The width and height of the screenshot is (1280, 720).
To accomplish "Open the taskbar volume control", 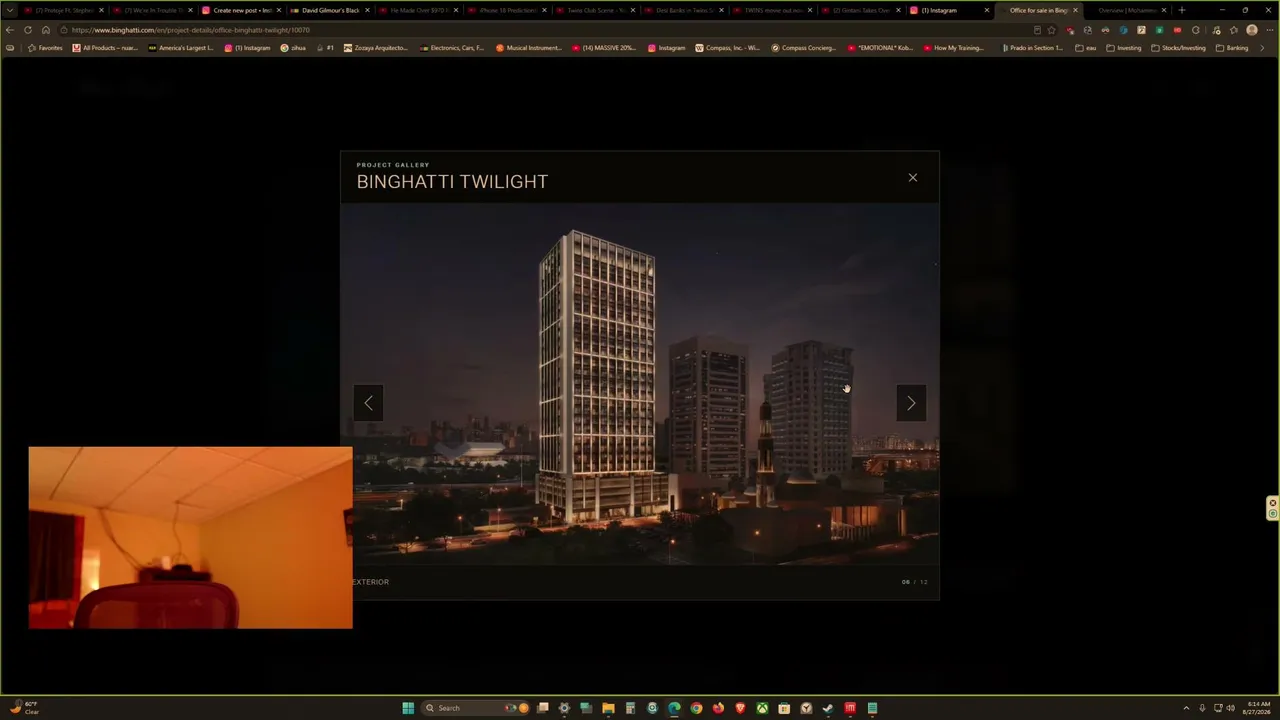I will (x=1230, y=708).
